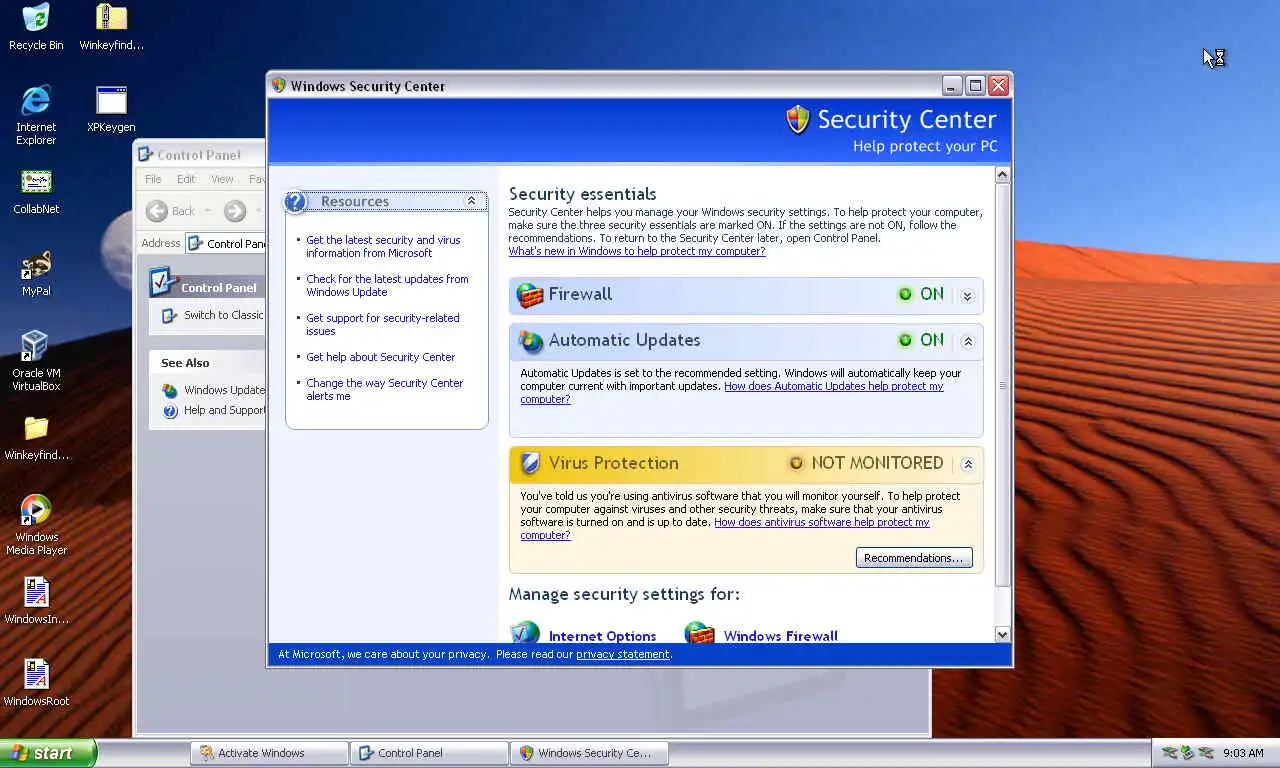
Task: Click the Resources help question-mark icon
Action: coord(295,202)
